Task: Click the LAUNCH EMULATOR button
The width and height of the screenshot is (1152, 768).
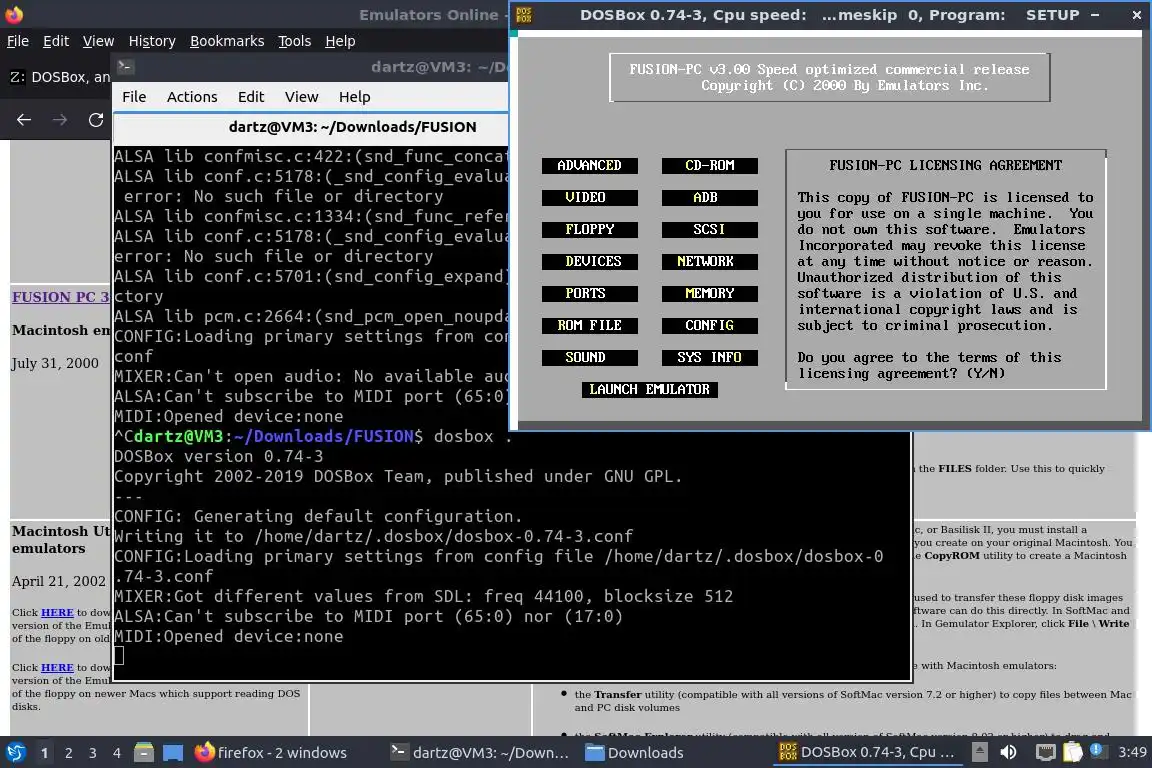Action: pos(649,390)
